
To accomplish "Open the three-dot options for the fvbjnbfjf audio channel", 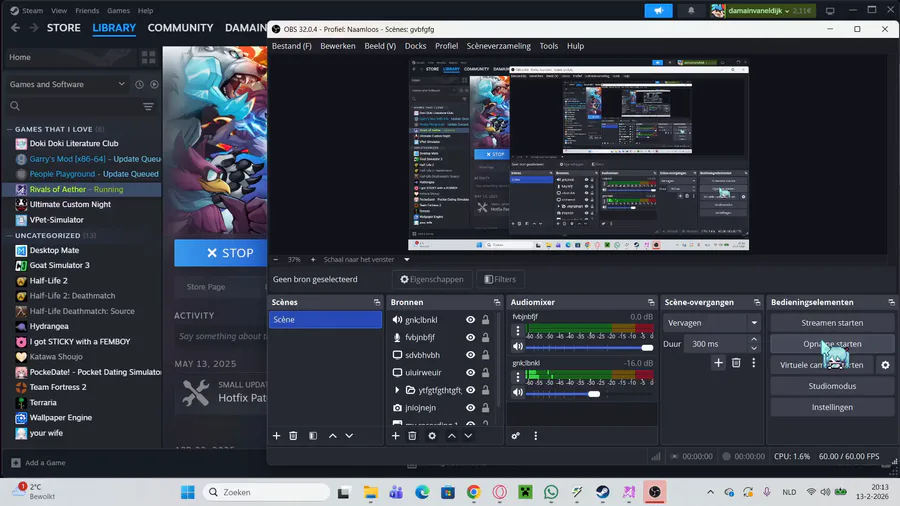I will [x=518, y=330].
